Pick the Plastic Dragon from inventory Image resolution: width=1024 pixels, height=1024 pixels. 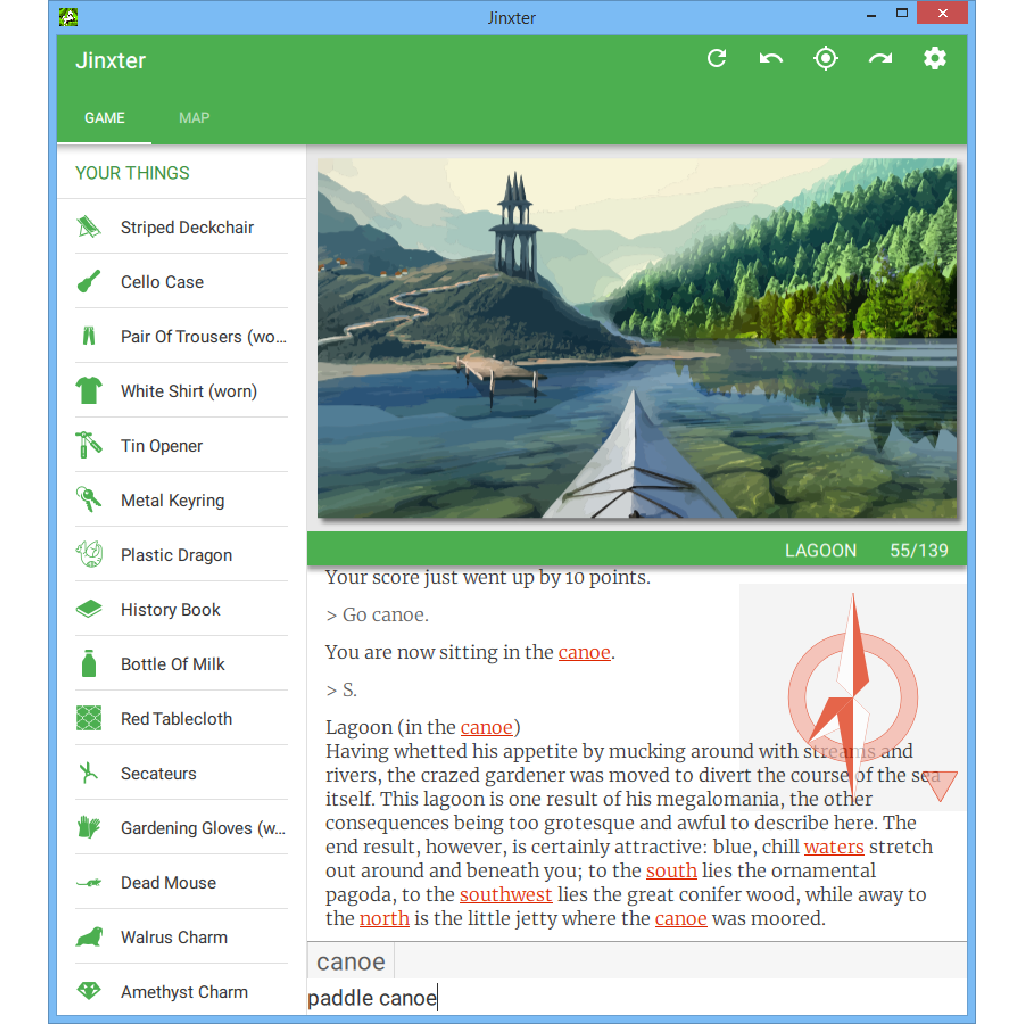176,555
